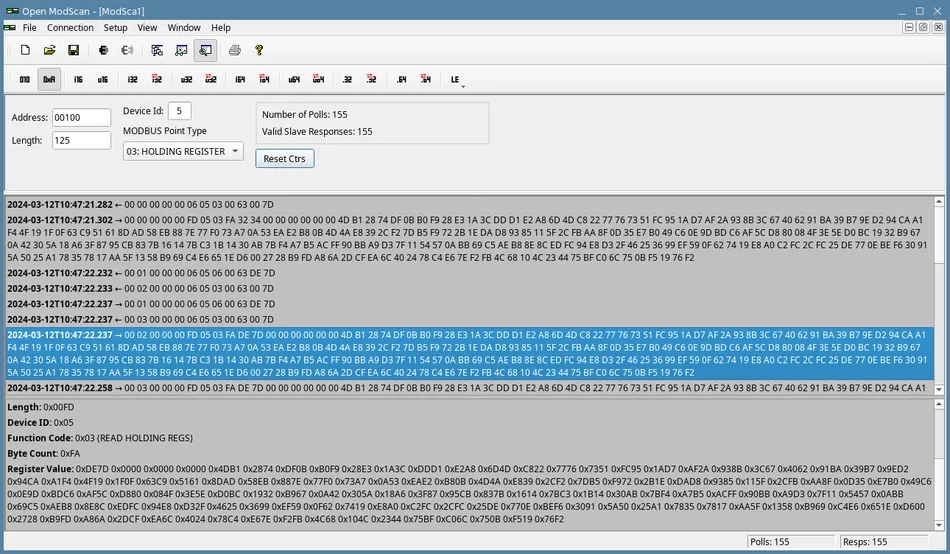Click Resps: 155 in status bar
Viewport: 950px width, 554px height.
pos(865,542)
